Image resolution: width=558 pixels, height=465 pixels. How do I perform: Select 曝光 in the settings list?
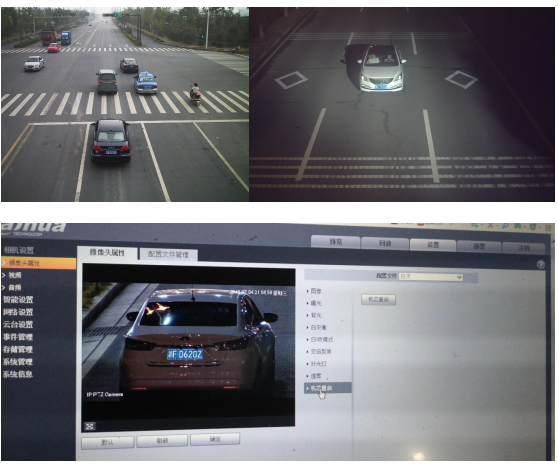pos(316,303)
